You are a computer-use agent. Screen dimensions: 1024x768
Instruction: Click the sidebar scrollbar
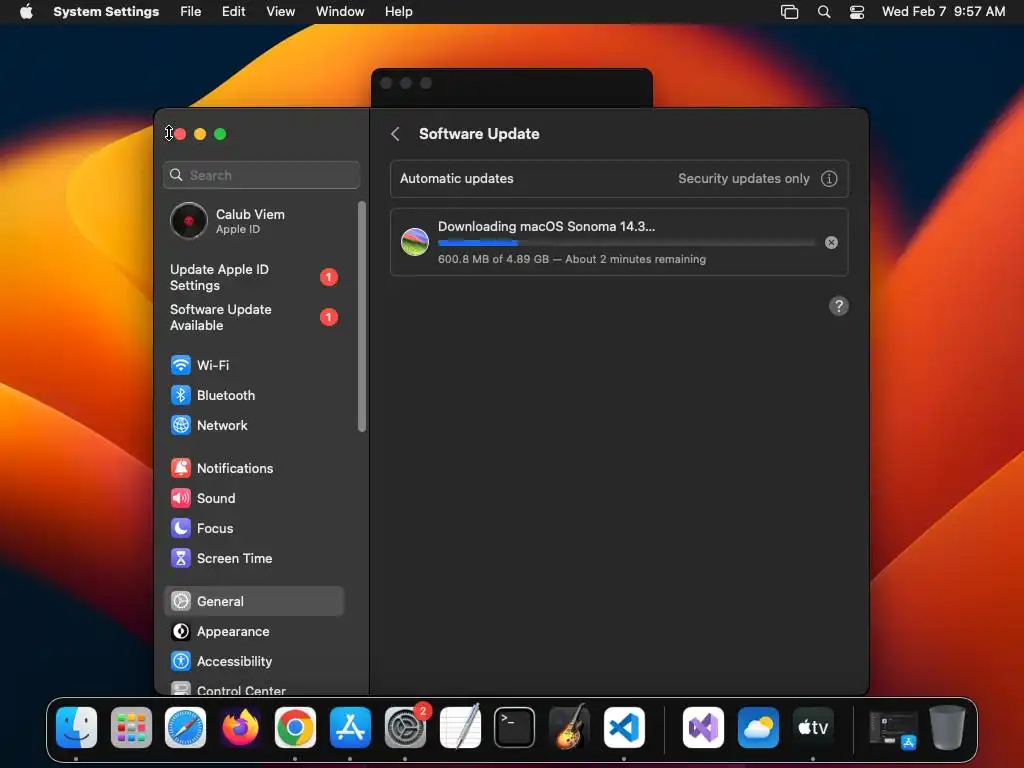[x=362, y=317]
